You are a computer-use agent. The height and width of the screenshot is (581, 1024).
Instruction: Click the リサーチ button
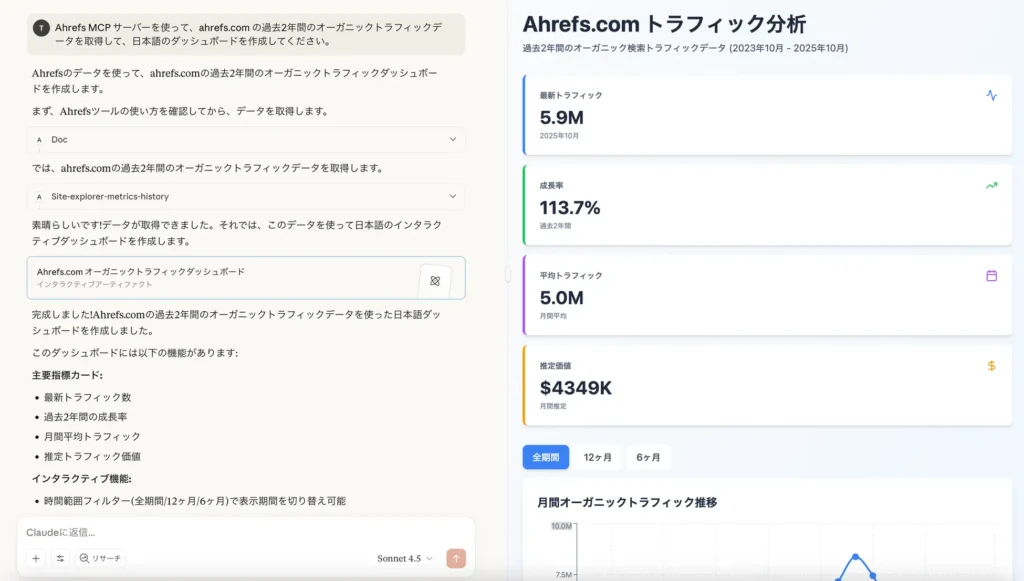[x=100, y=559]
